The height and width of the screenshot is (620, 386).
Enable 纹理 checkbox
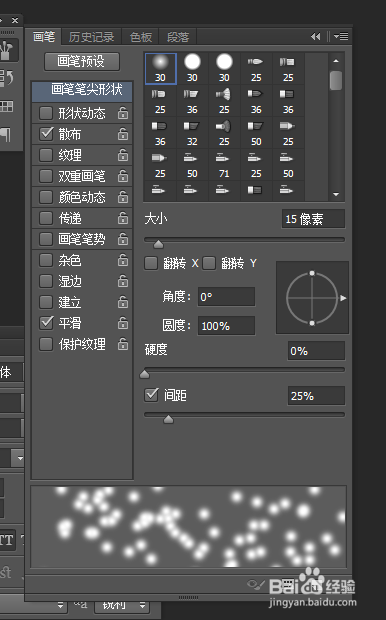tap(46, 155)
